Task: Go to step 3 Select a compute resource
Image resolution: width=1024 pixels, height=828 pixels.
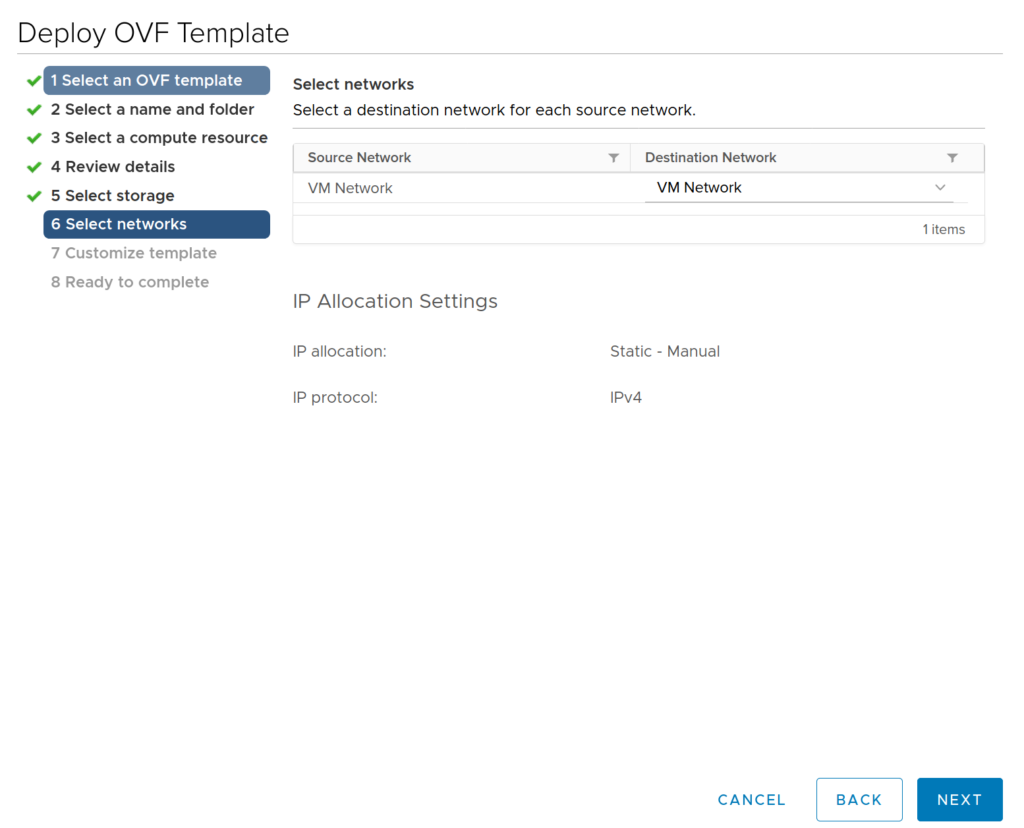Action: click(159, 138)
